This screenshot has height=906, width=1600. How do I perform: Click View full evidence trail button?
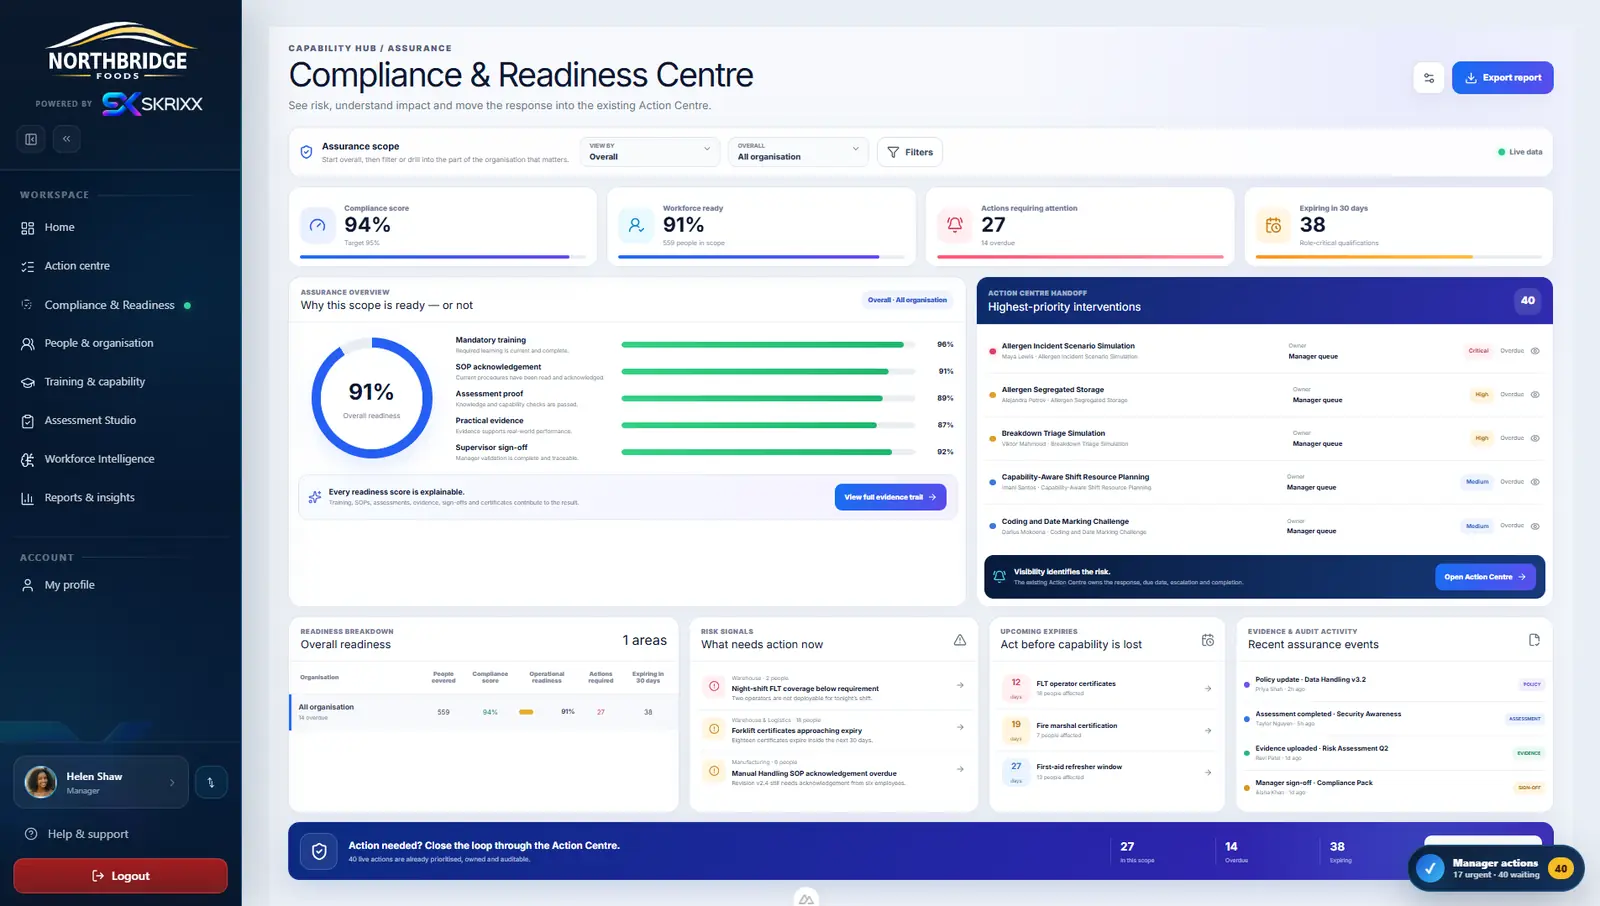click(890, 497)
